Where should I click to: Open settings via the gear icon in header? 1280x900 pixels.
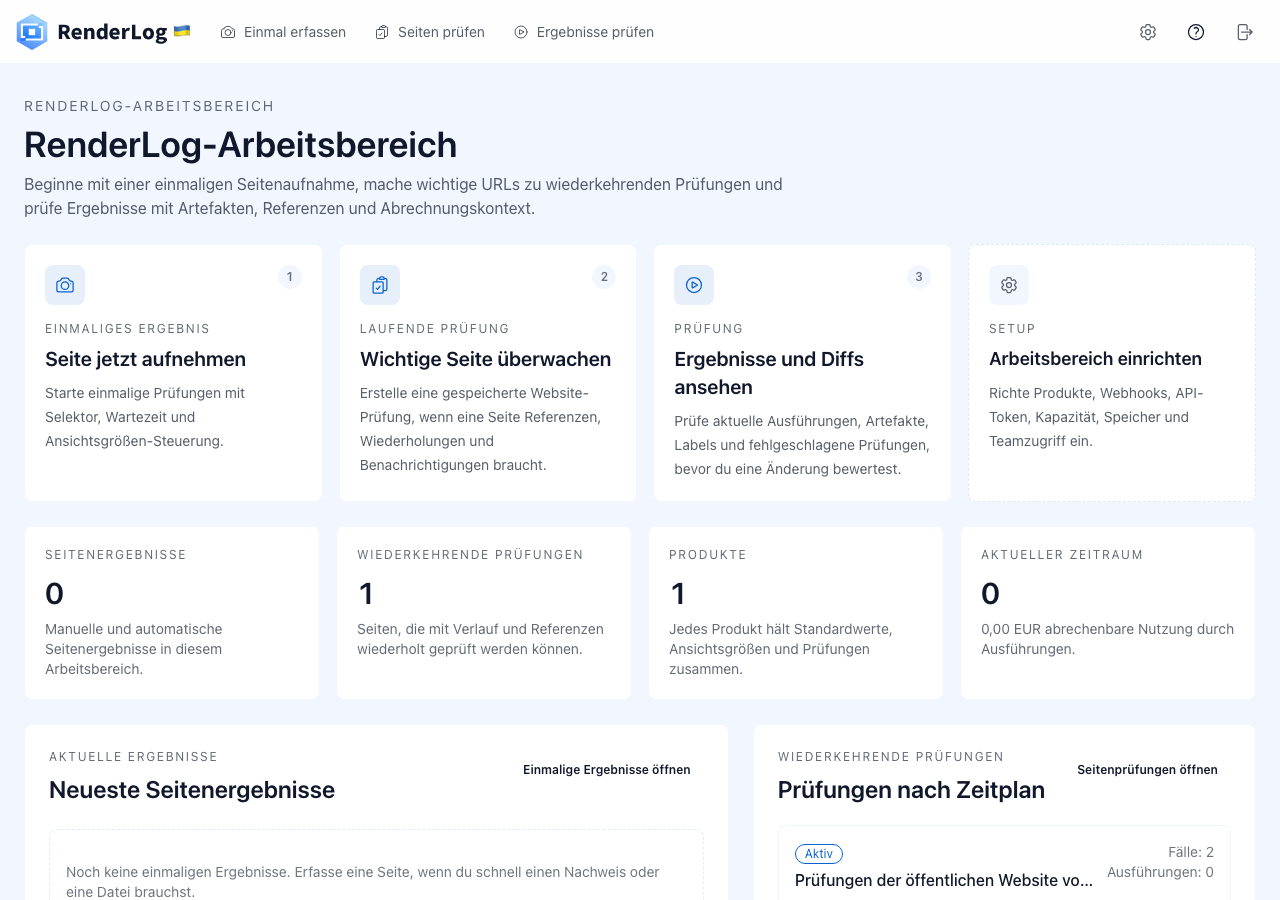point(1148,32)
